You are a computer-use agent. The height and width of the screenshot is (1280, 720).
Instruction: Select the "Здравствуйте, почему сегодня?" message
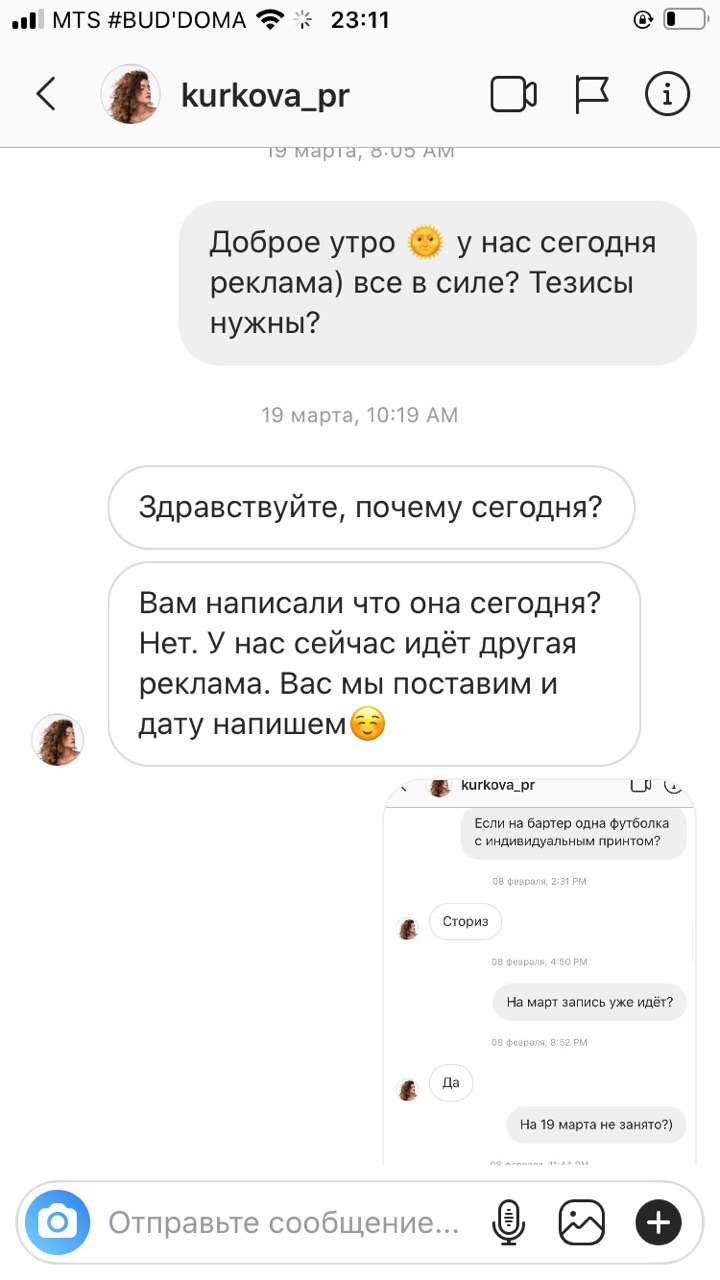pos(371,508)
